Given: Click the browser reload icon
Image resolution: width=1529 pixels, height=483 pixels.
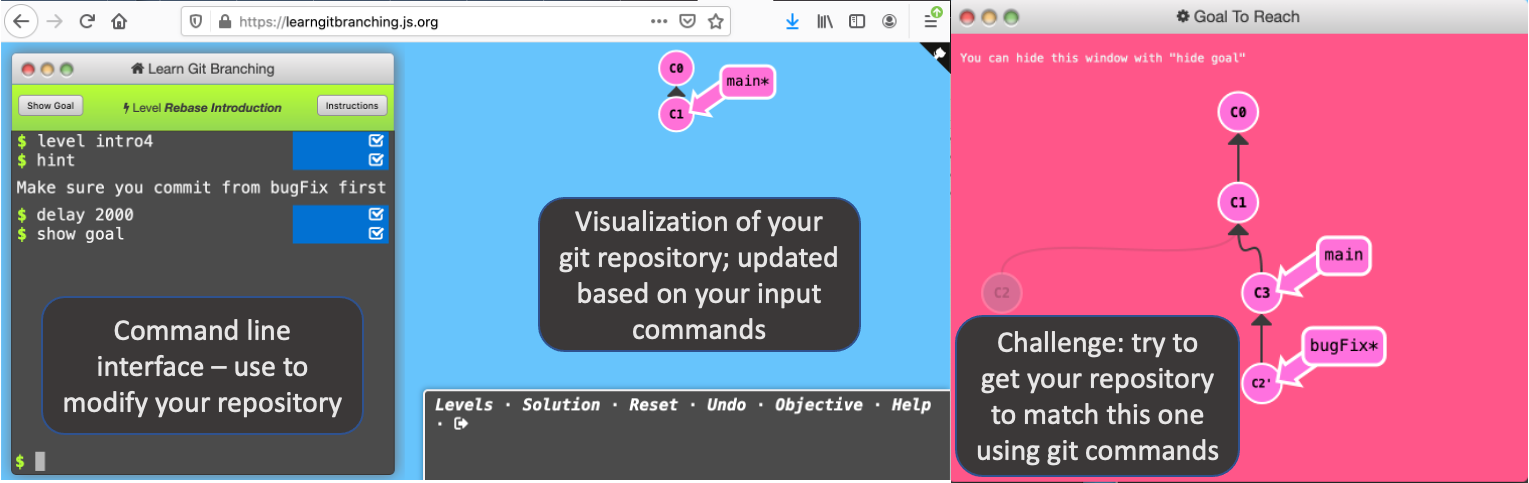Looking at the screenshot, I should point(87,21).
